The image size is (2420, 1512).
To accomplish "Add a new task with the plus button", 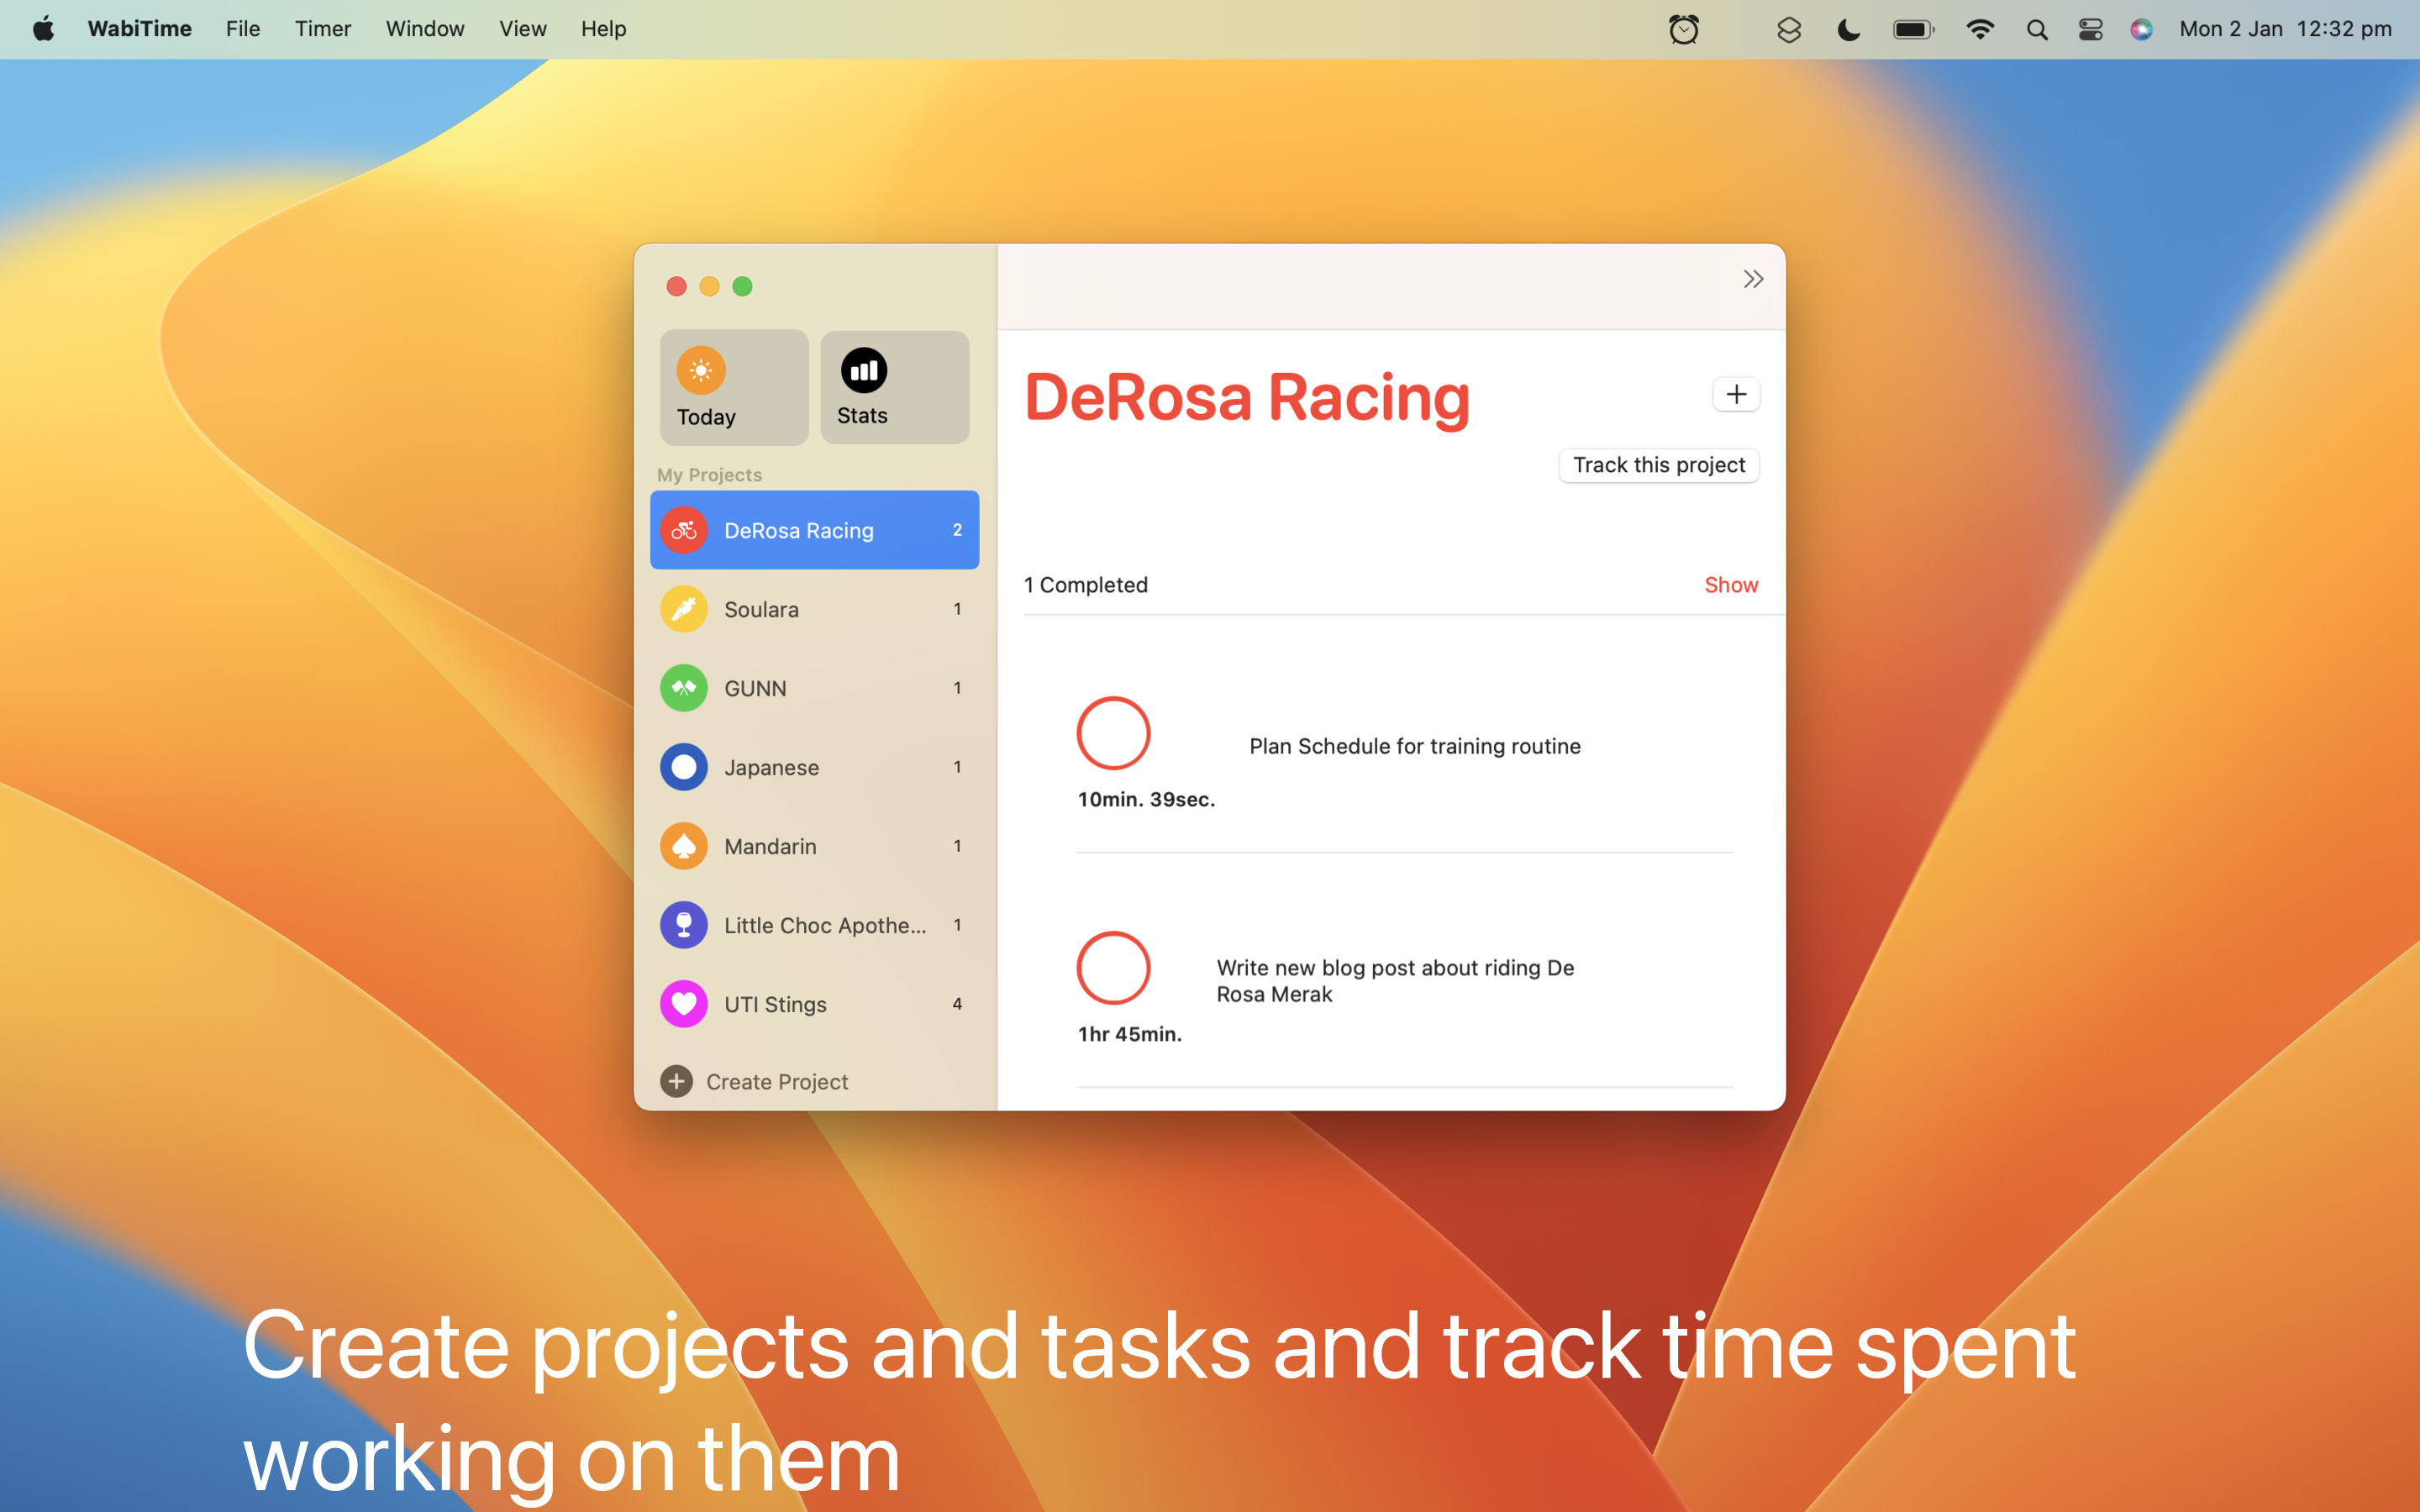I will click(1736, 395).
